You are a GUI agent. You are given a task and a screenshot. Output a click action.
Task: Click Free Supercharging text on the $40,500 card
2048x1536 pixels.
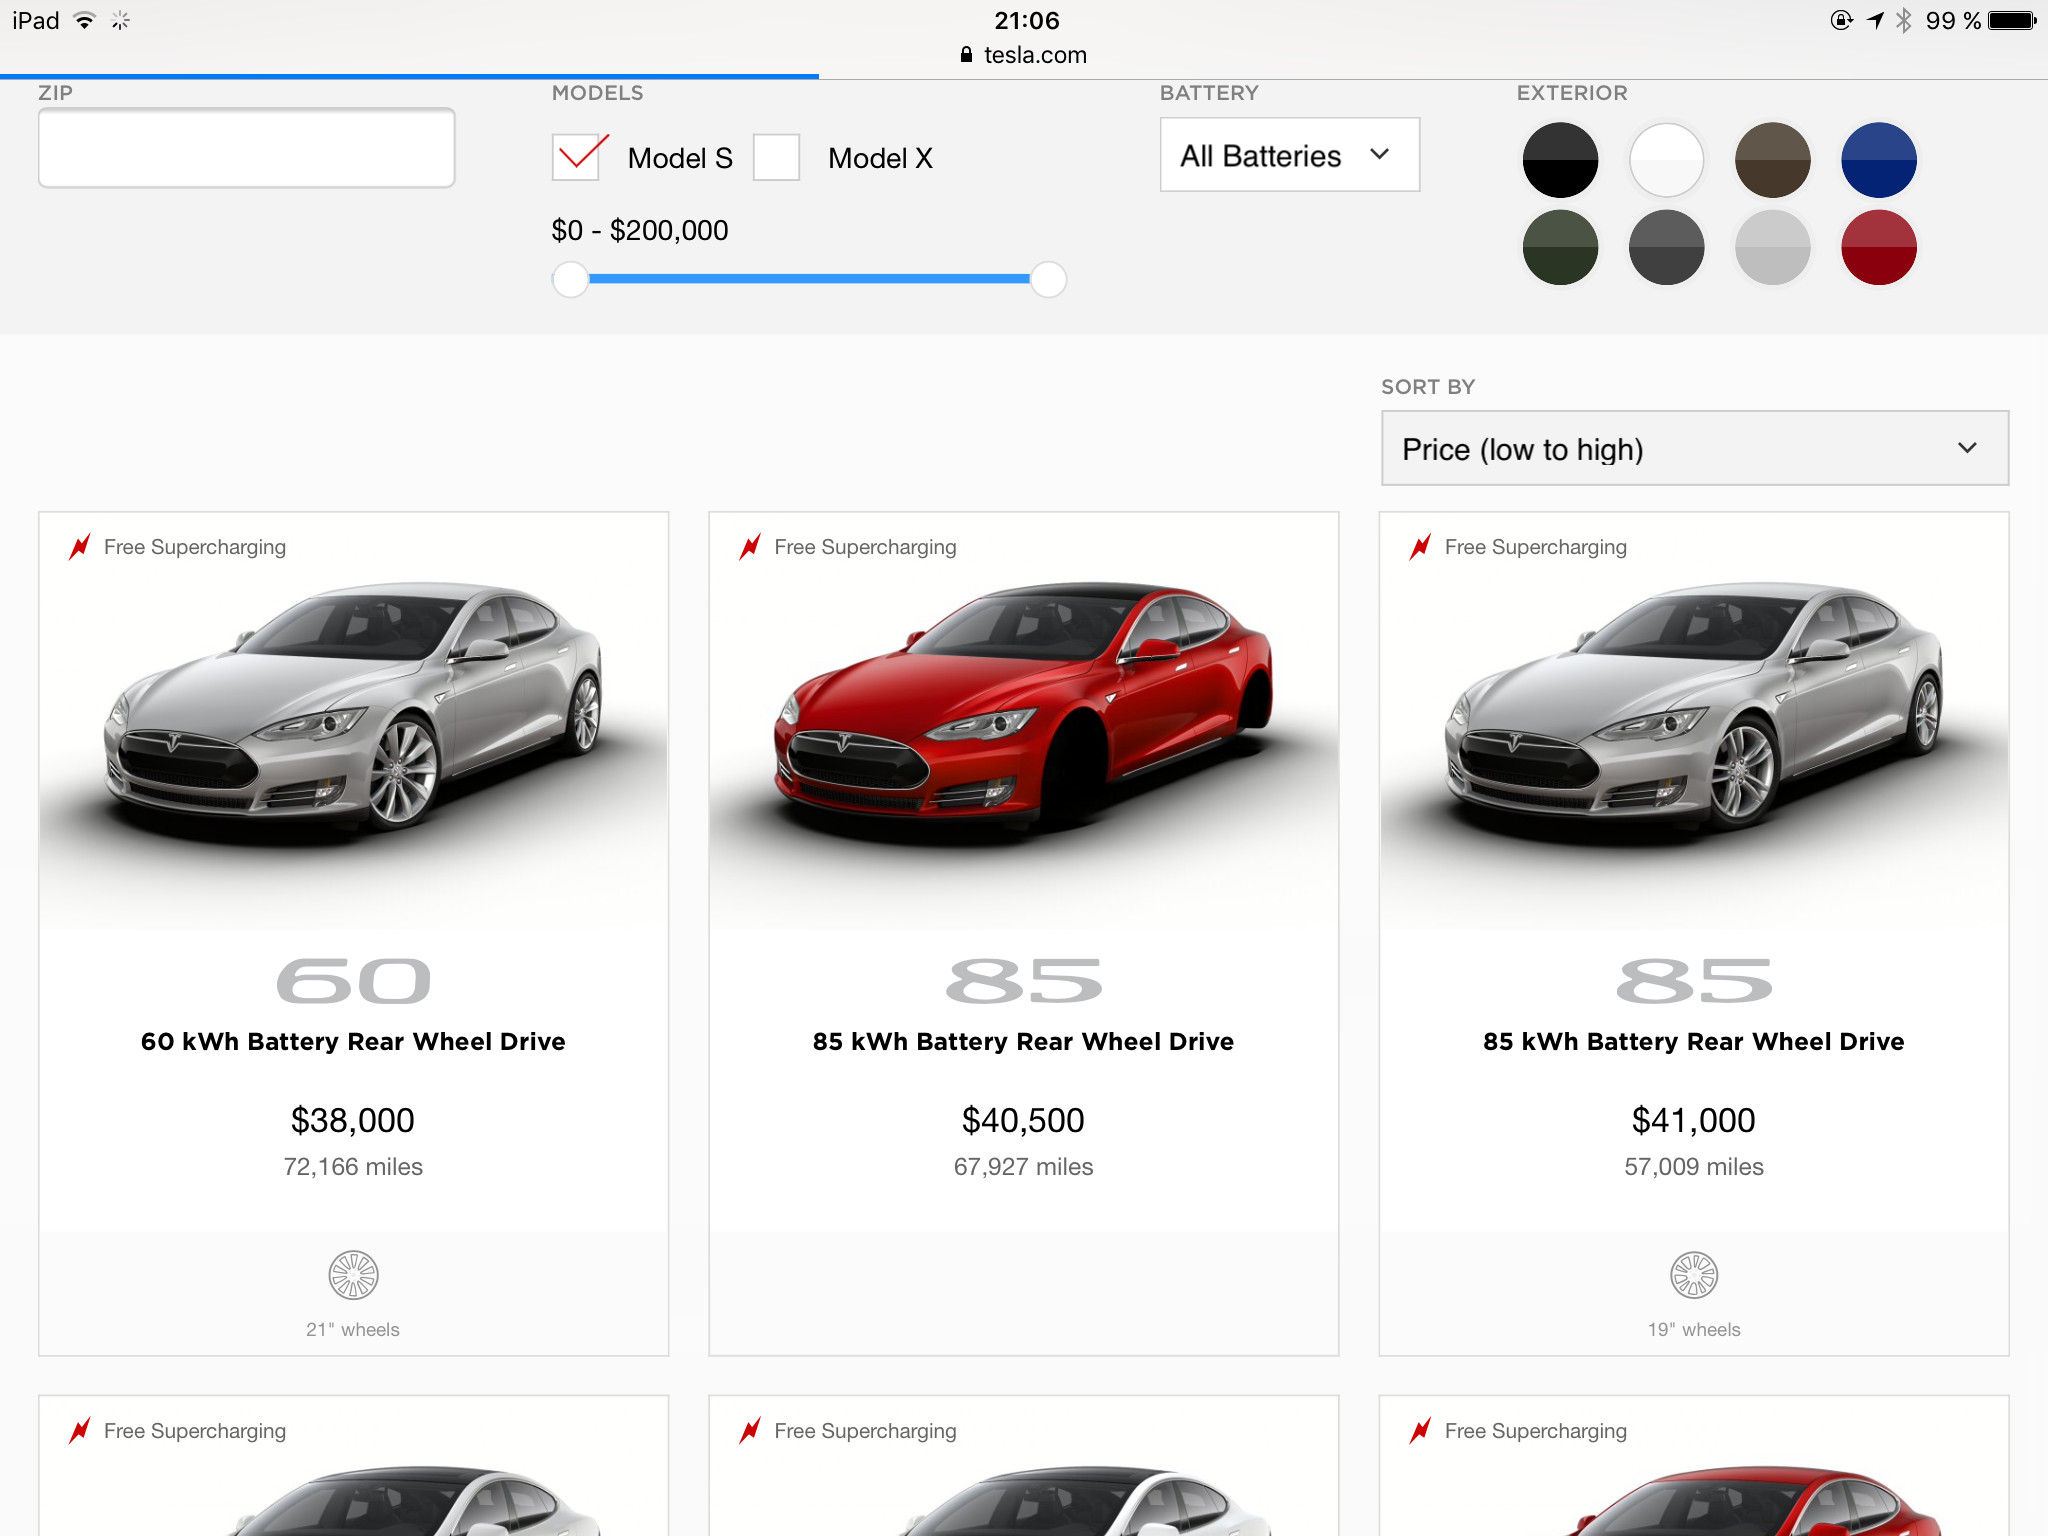[x=865, y=547]
